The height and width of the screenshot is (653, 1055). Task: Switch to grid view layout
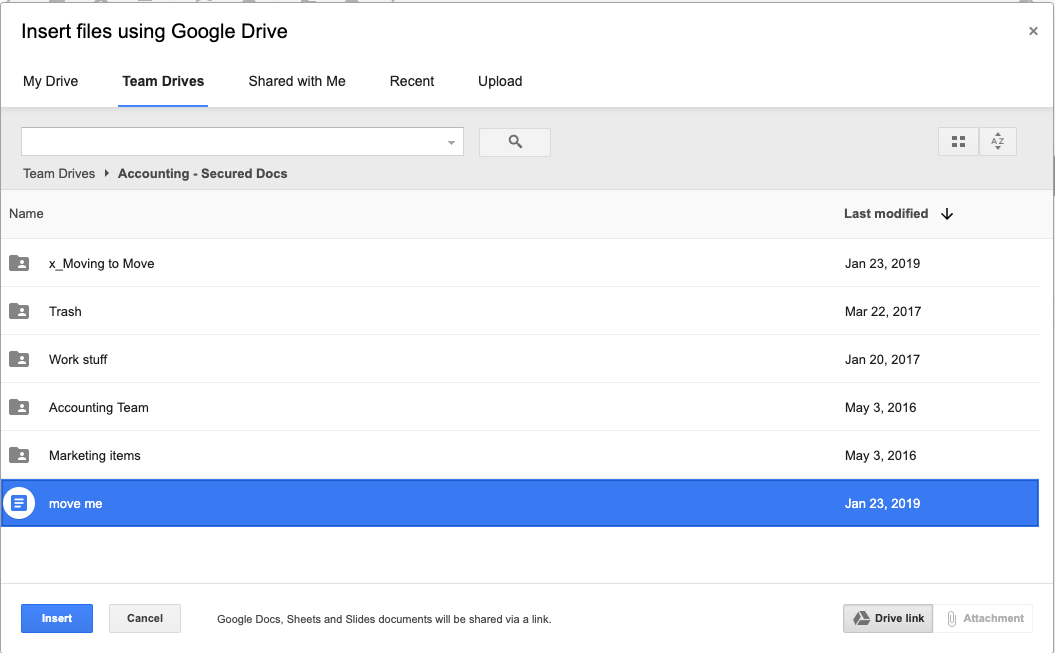(x=957, y=141)
